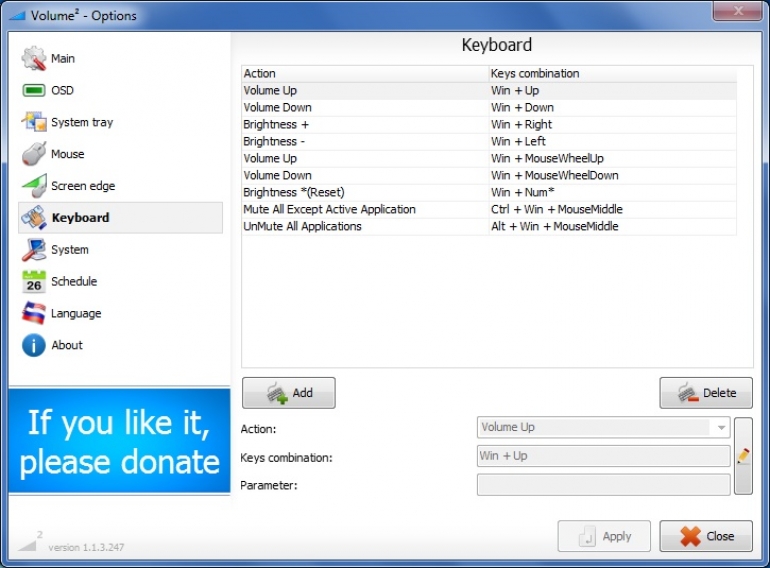
Task: Click the Main wrench icon in sidebar
Action: click(33, 58)
